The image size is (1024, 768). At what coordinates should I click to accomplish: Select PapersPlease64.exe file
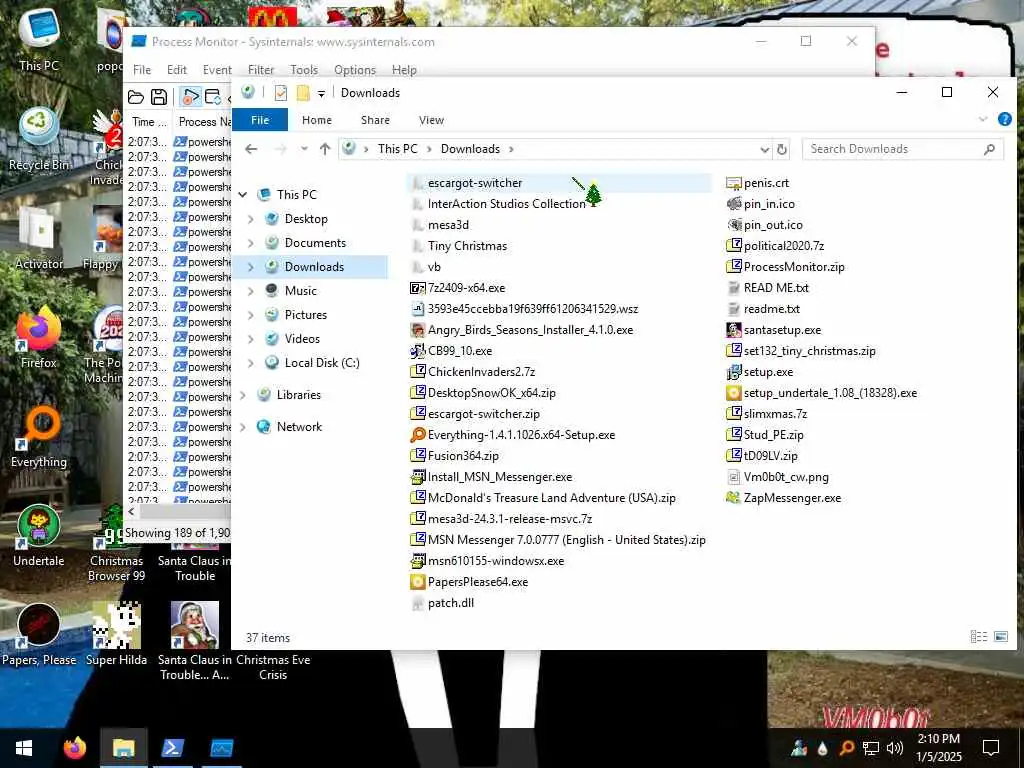[477, 582]
